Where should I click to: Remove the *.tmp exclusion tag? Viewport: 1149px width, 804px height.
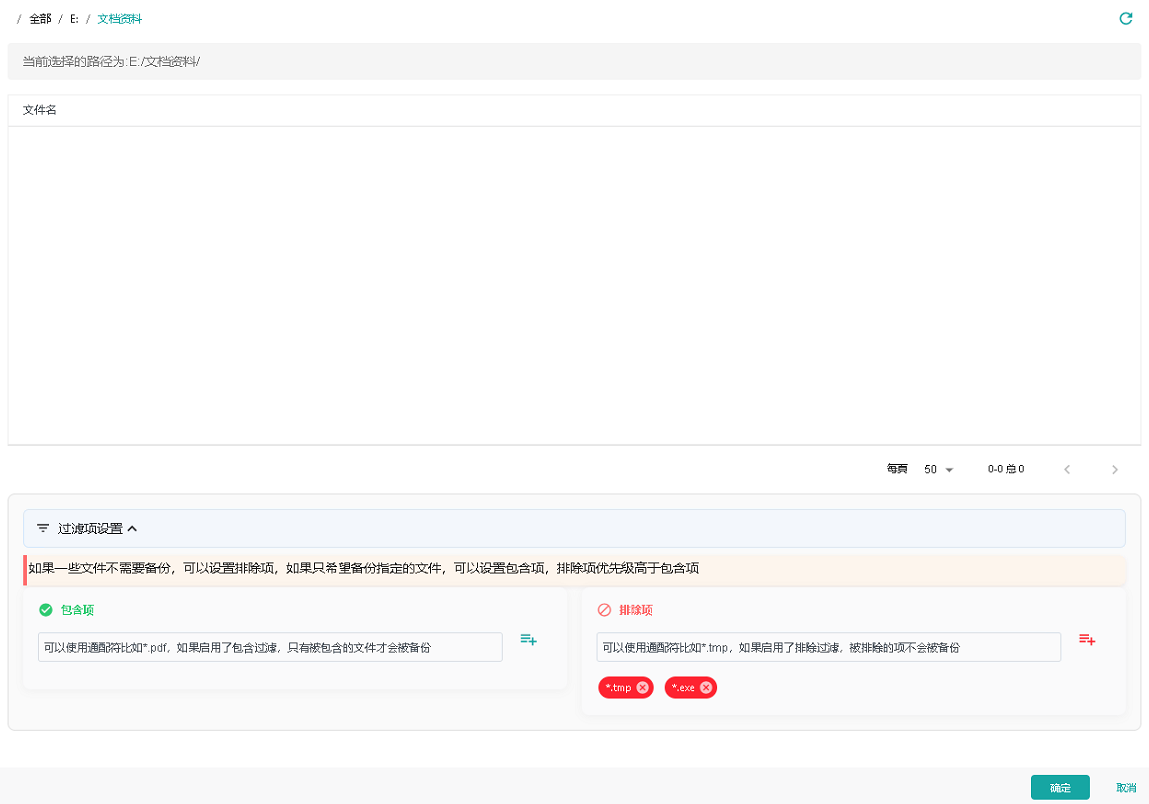pyautogui.click(x=642, y=688)
